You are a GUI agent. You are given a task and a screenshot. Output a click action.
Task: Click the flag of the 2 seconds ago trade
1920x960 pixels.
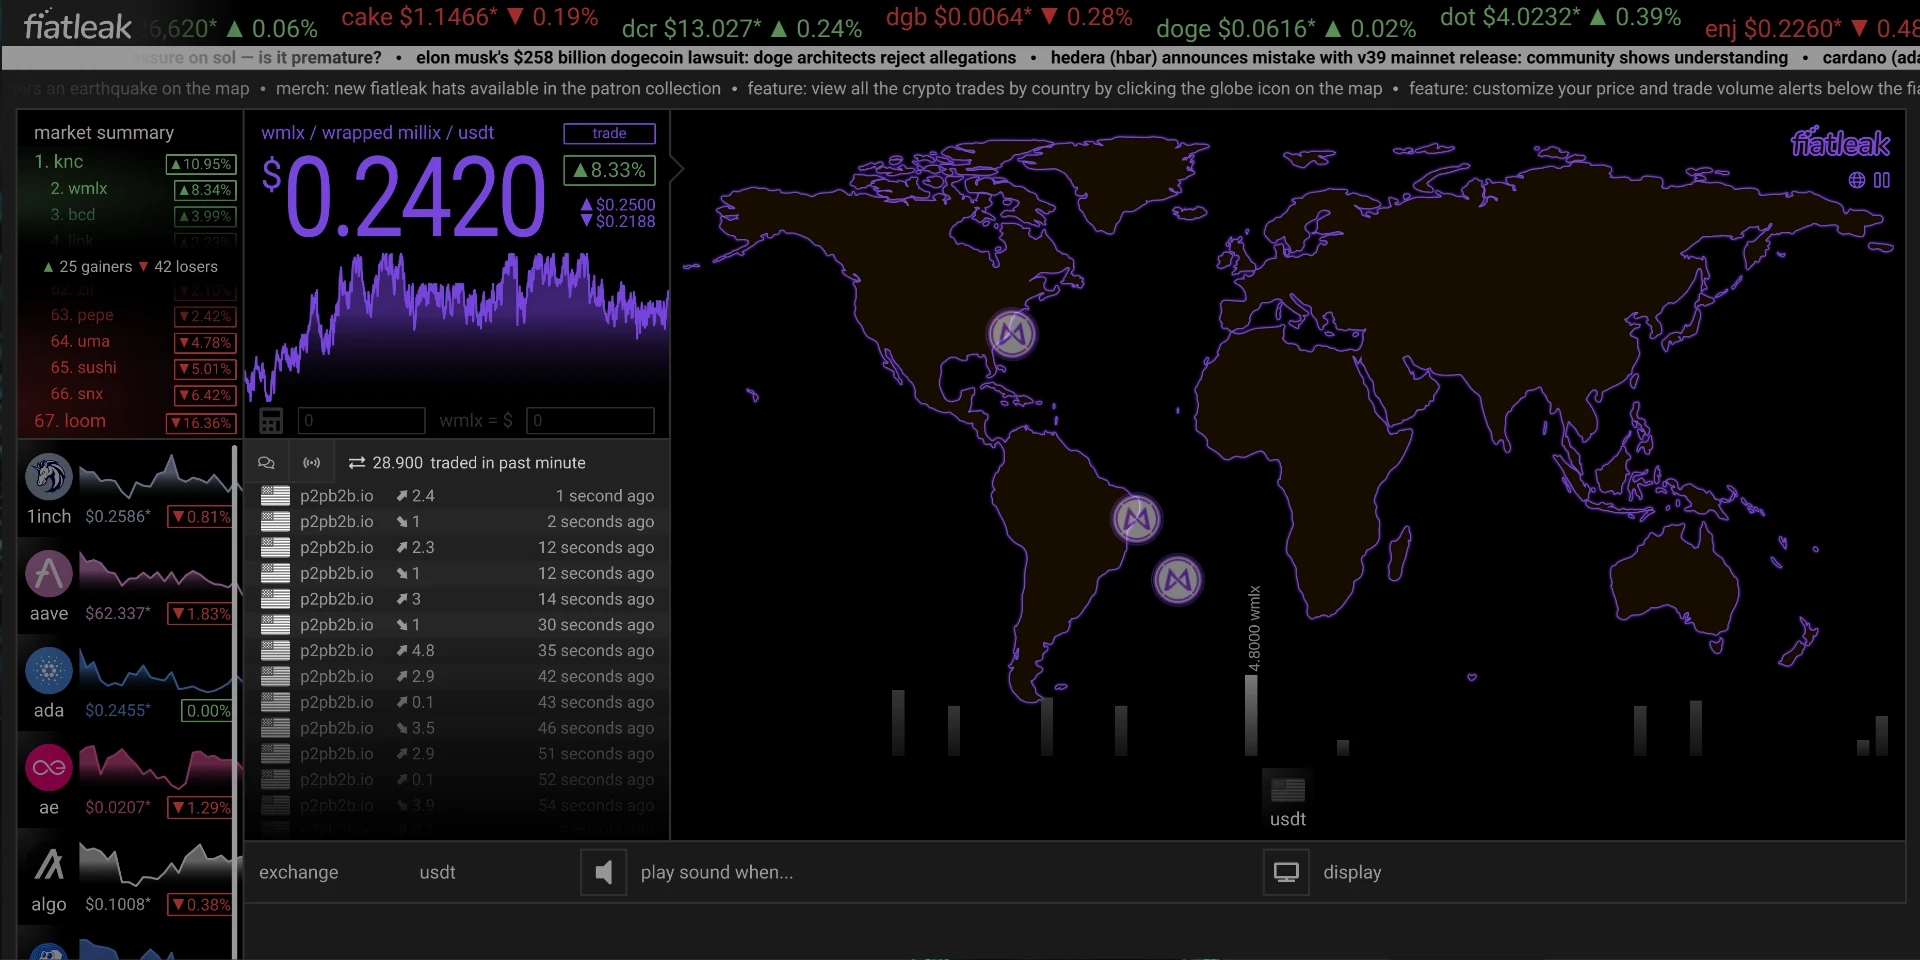[x=275, y=522]
